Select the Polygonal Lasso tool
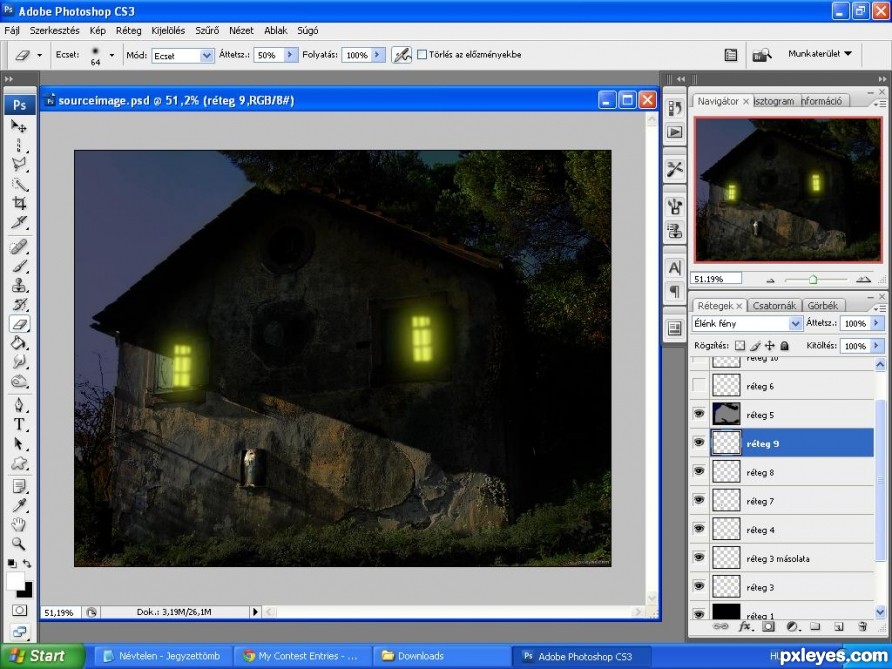892x669 pixels. pyautogui.click(x=19, y=164)
